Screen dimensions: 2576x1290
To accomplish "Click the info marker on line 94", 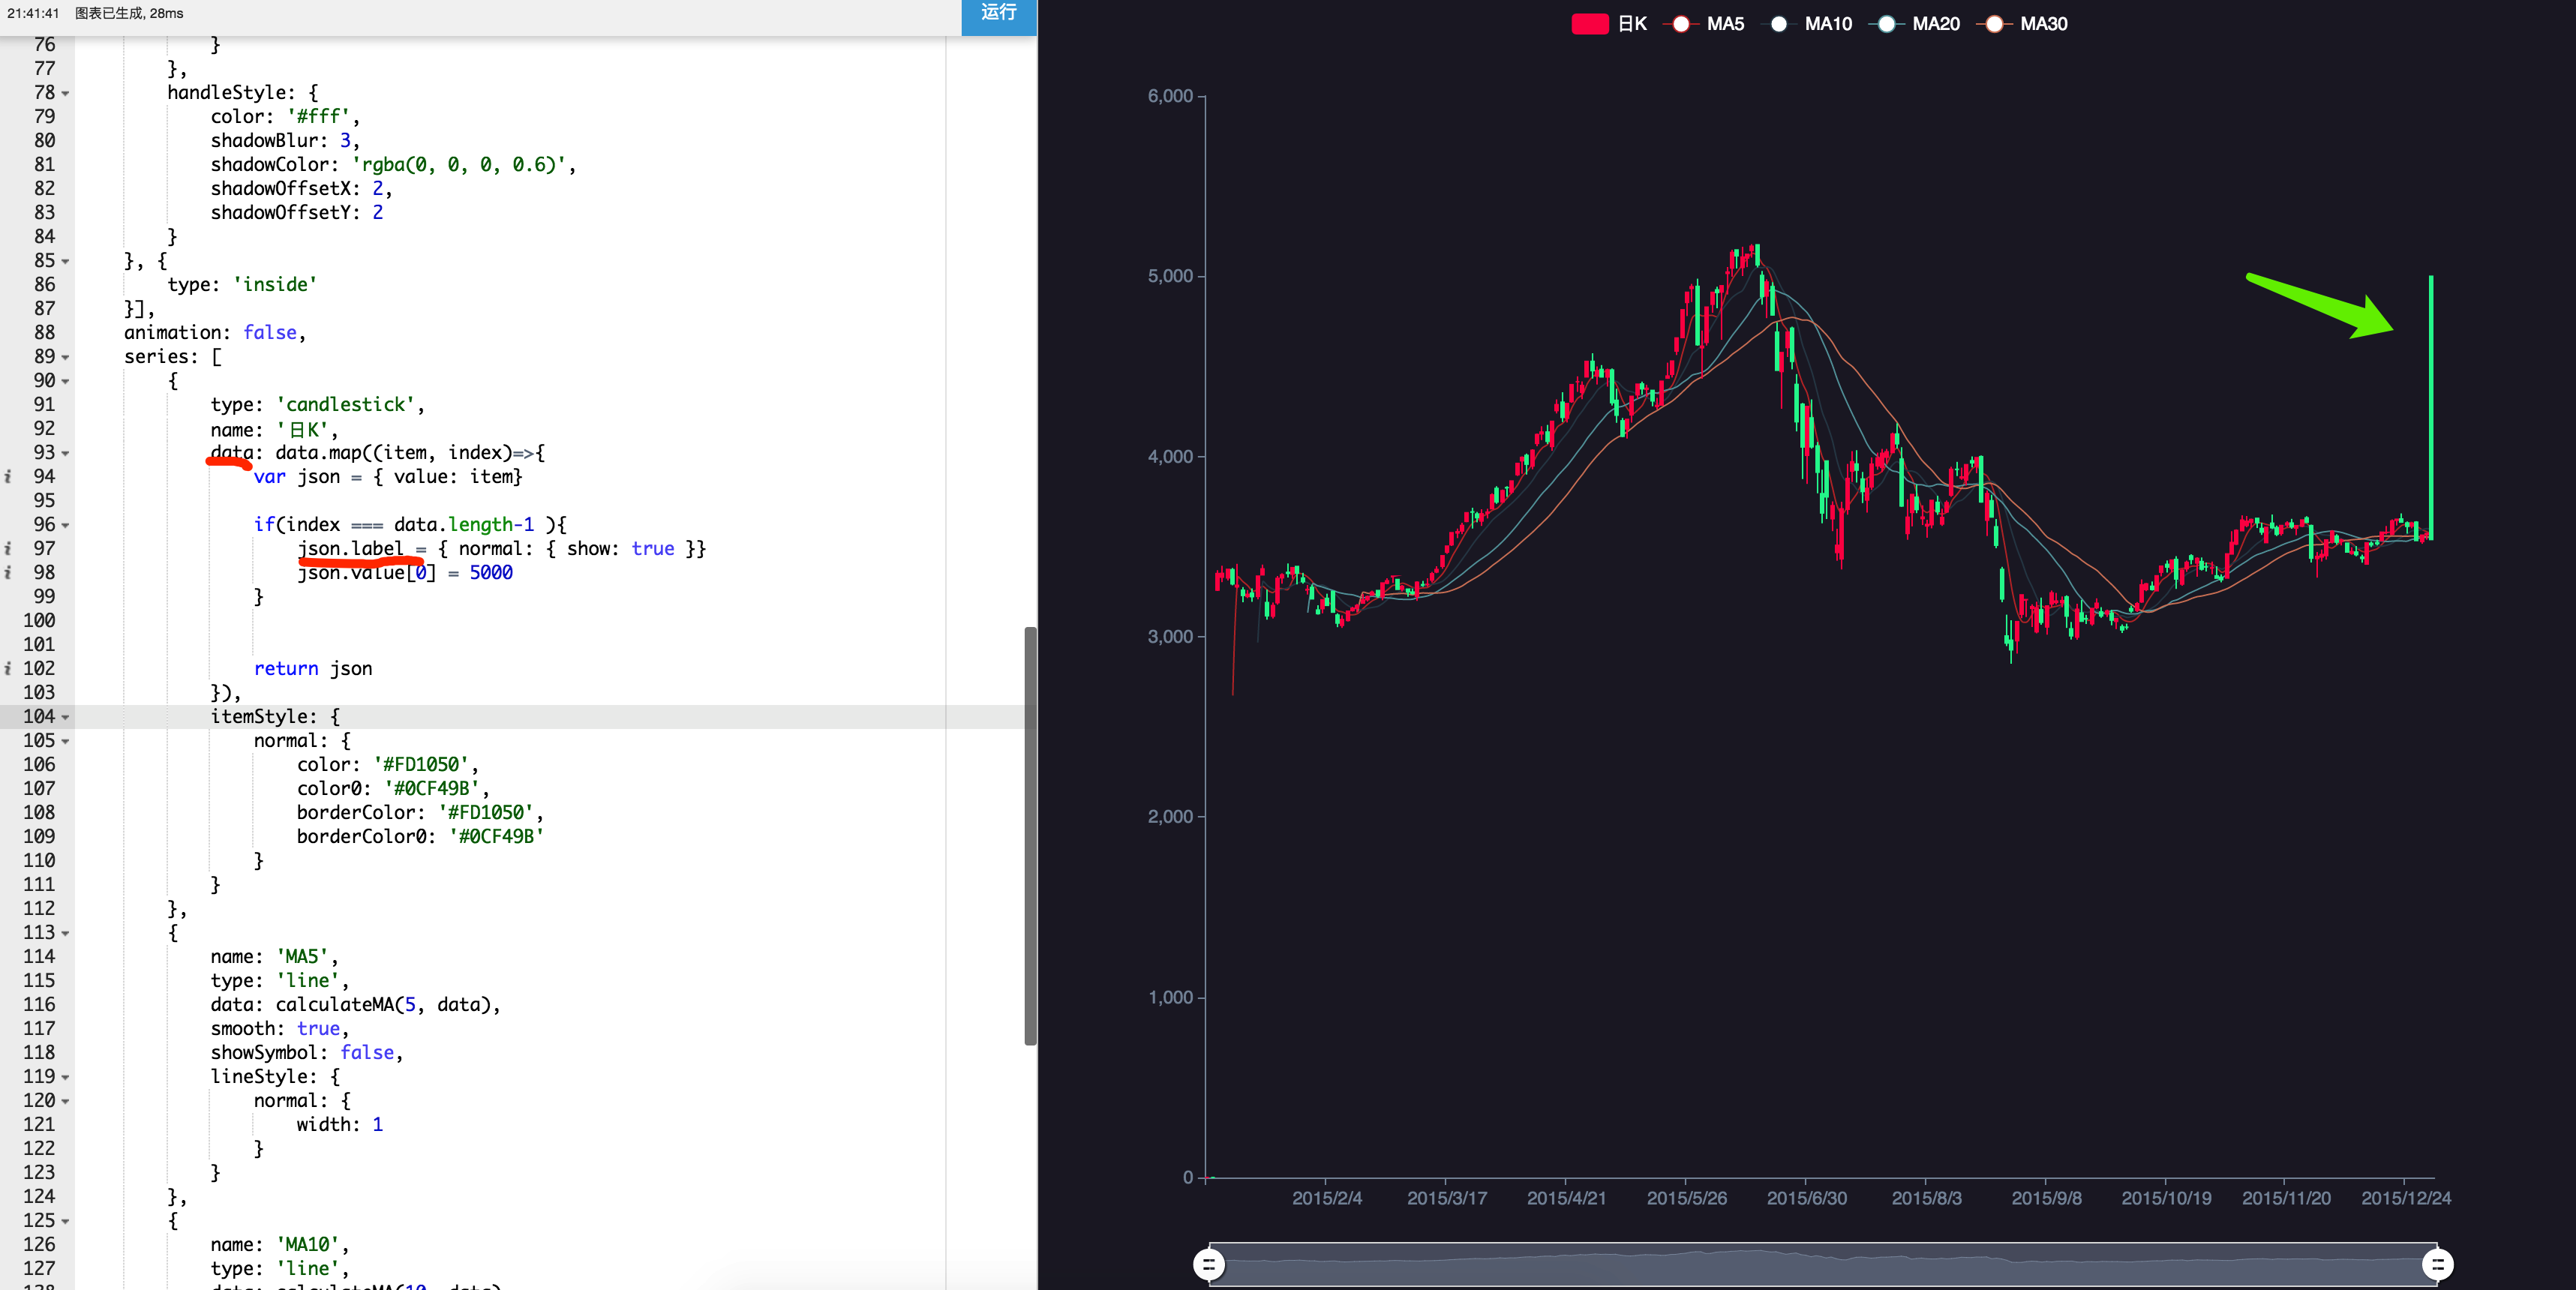I will pyautogui.click(x=8, y=477).
